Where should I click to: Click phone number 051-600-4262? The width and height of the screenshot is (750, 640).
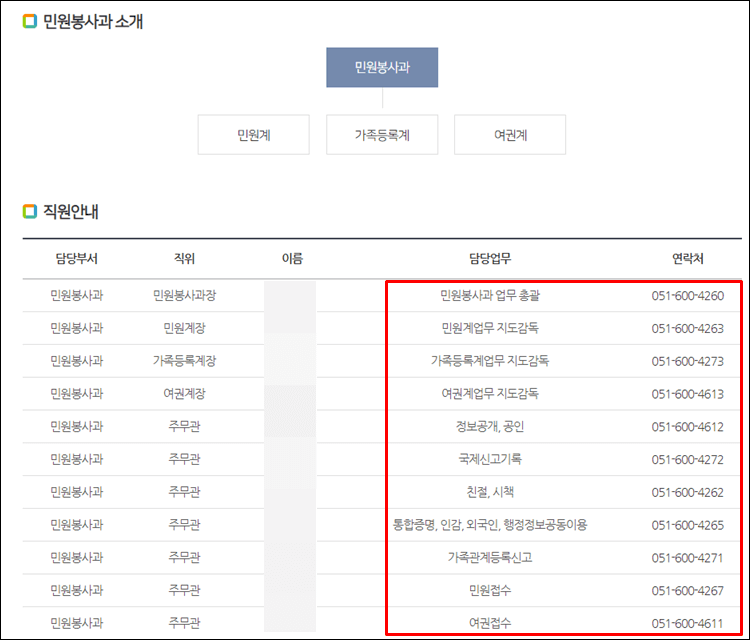(x=688, y=493)
